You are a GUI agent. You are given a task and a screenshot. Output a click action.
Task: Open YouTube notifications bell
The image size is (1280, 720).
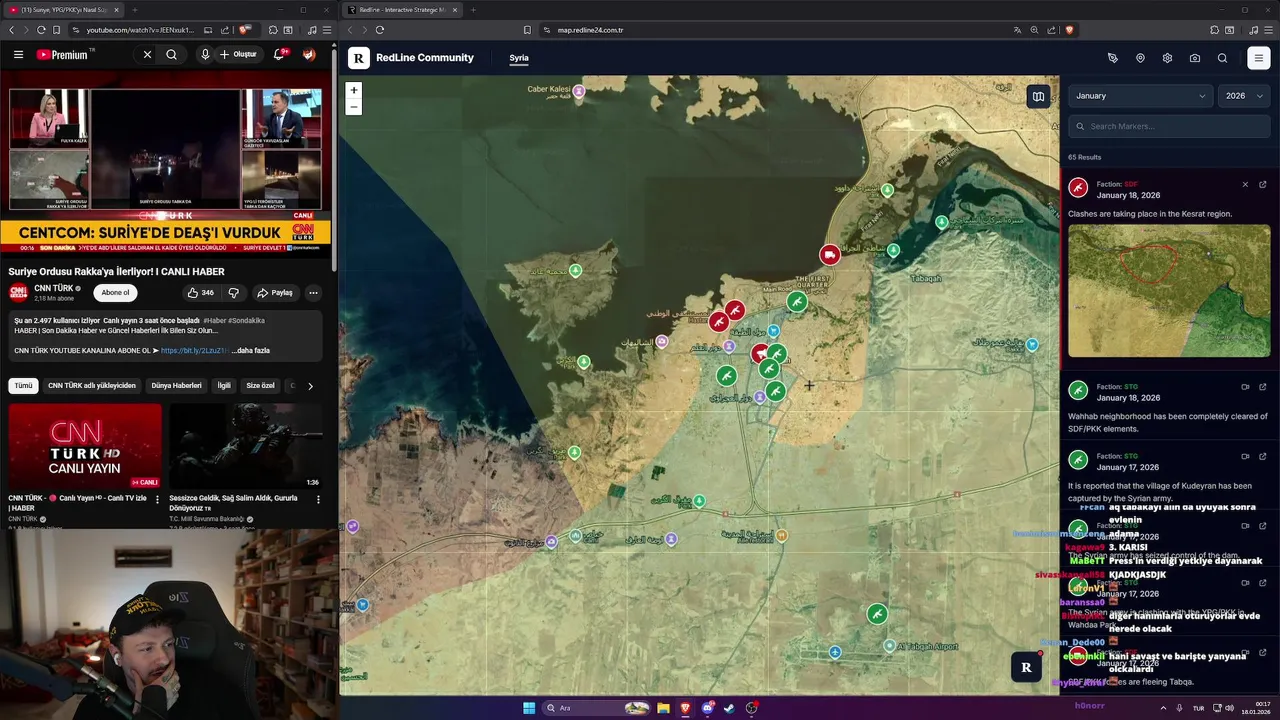[x=280, y=54]
